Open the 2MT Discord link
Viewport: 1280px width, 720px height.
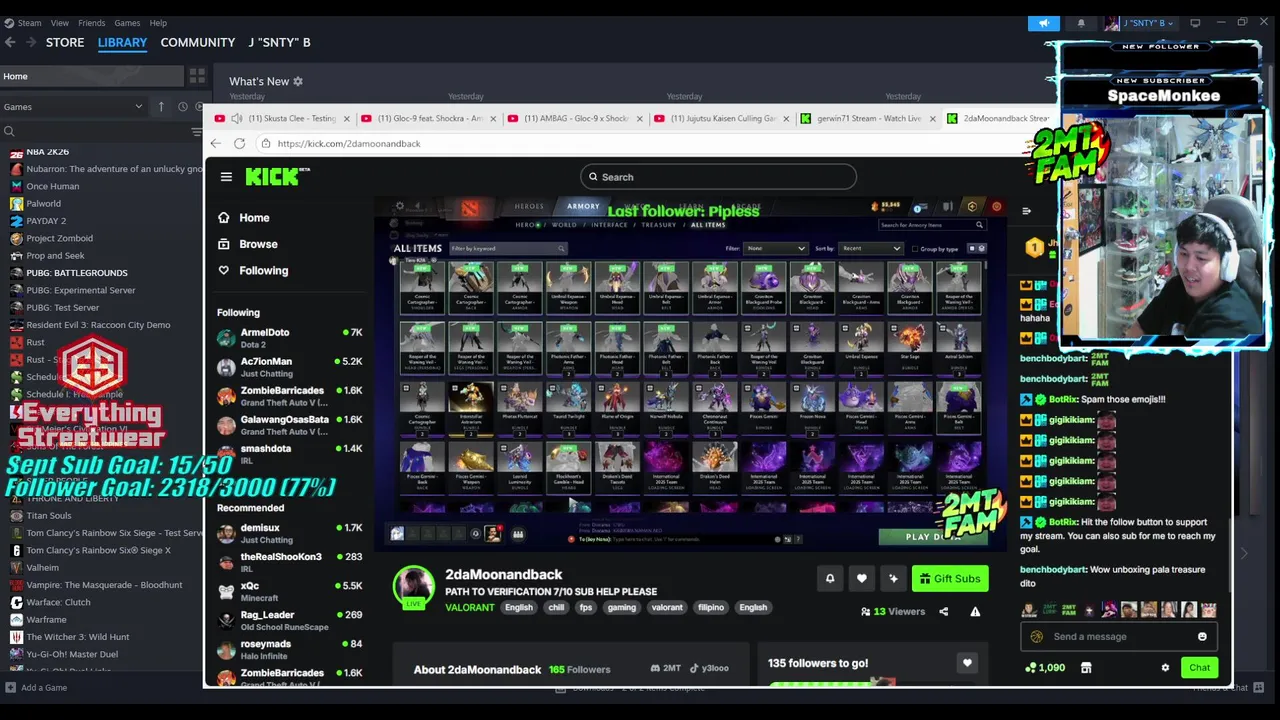tap(666, 668)
